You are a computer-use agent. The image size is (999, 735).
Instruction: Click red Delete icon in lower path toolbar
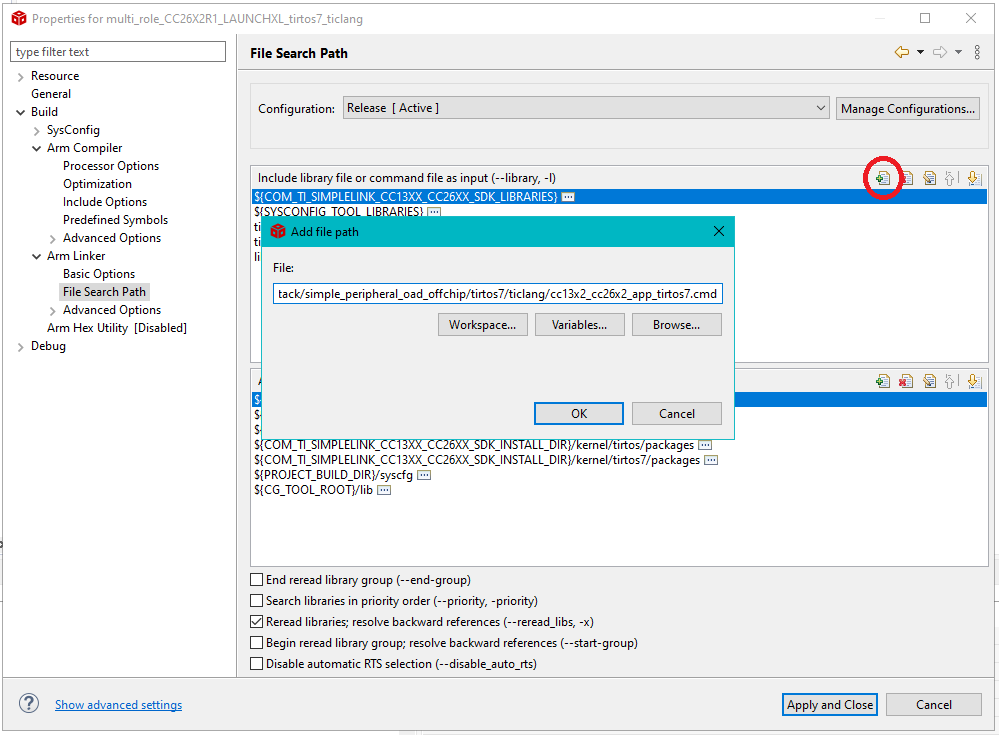[x=906, y=381]
